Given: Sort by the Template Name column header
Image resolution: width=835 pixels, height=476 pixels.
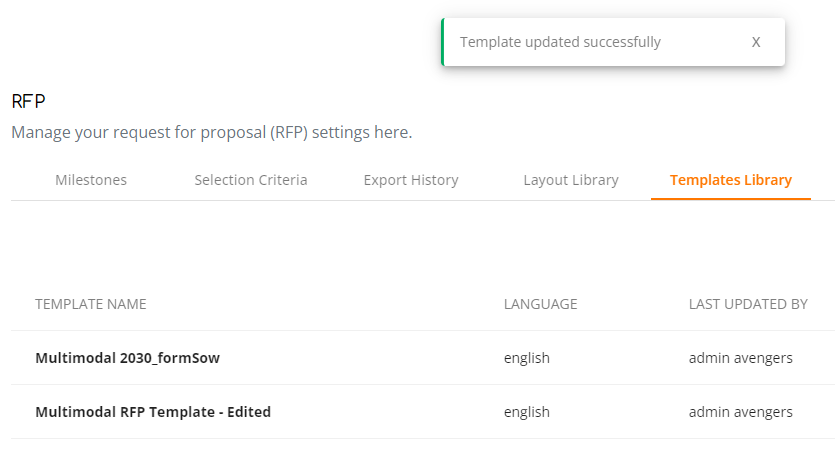Looking at the screenshot, I should click(91, 304).
